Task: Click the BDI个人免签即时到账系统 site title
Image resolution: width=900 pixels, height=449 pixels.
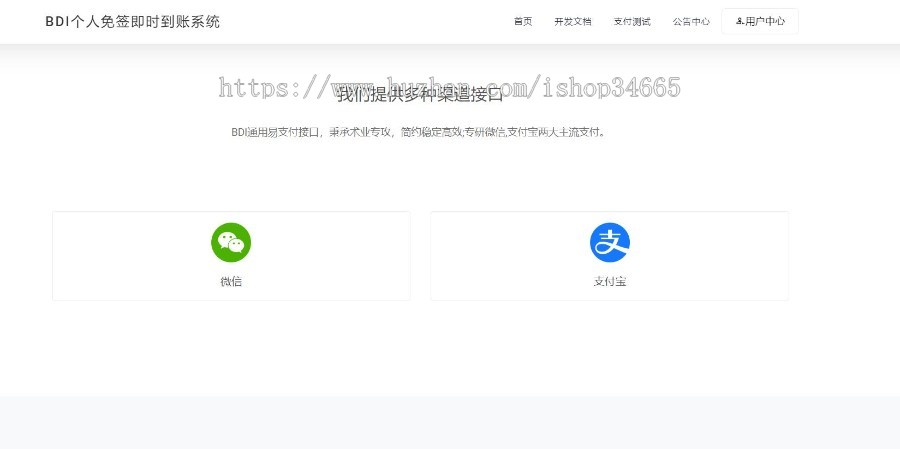Action: [133, 22]
